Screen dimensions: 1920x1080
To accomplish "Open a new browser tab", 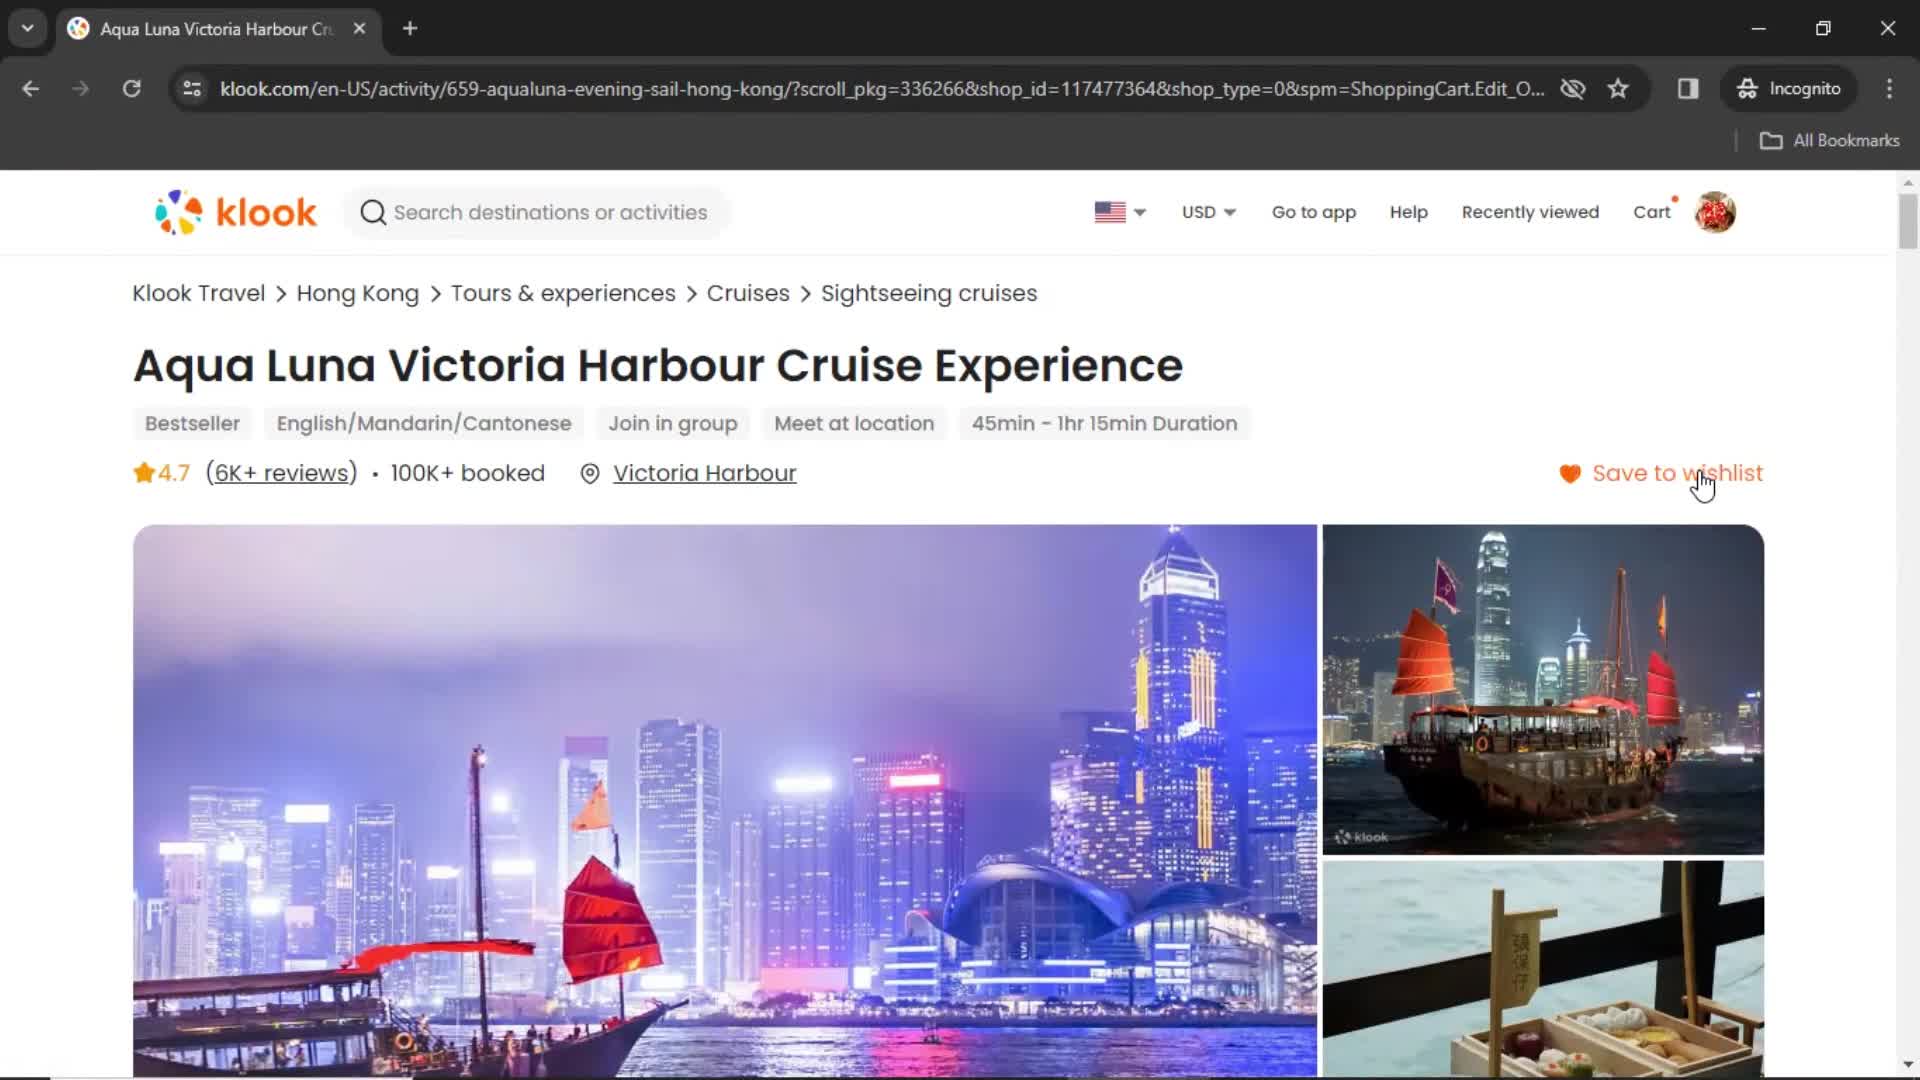I will (410, 29).
